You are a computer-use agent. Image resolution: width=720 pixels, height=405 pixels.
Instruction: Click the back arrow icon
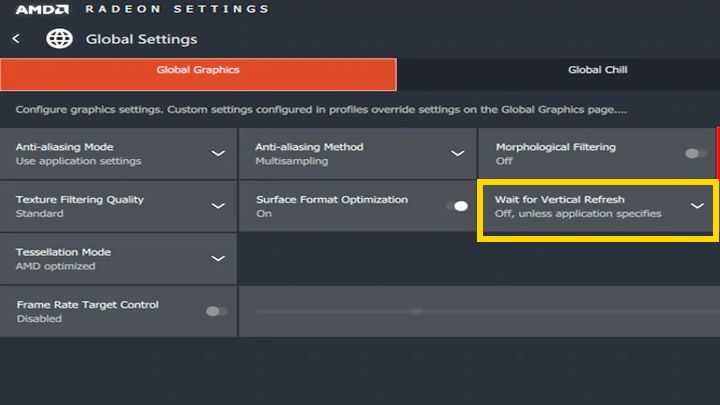tap(16, 39)
